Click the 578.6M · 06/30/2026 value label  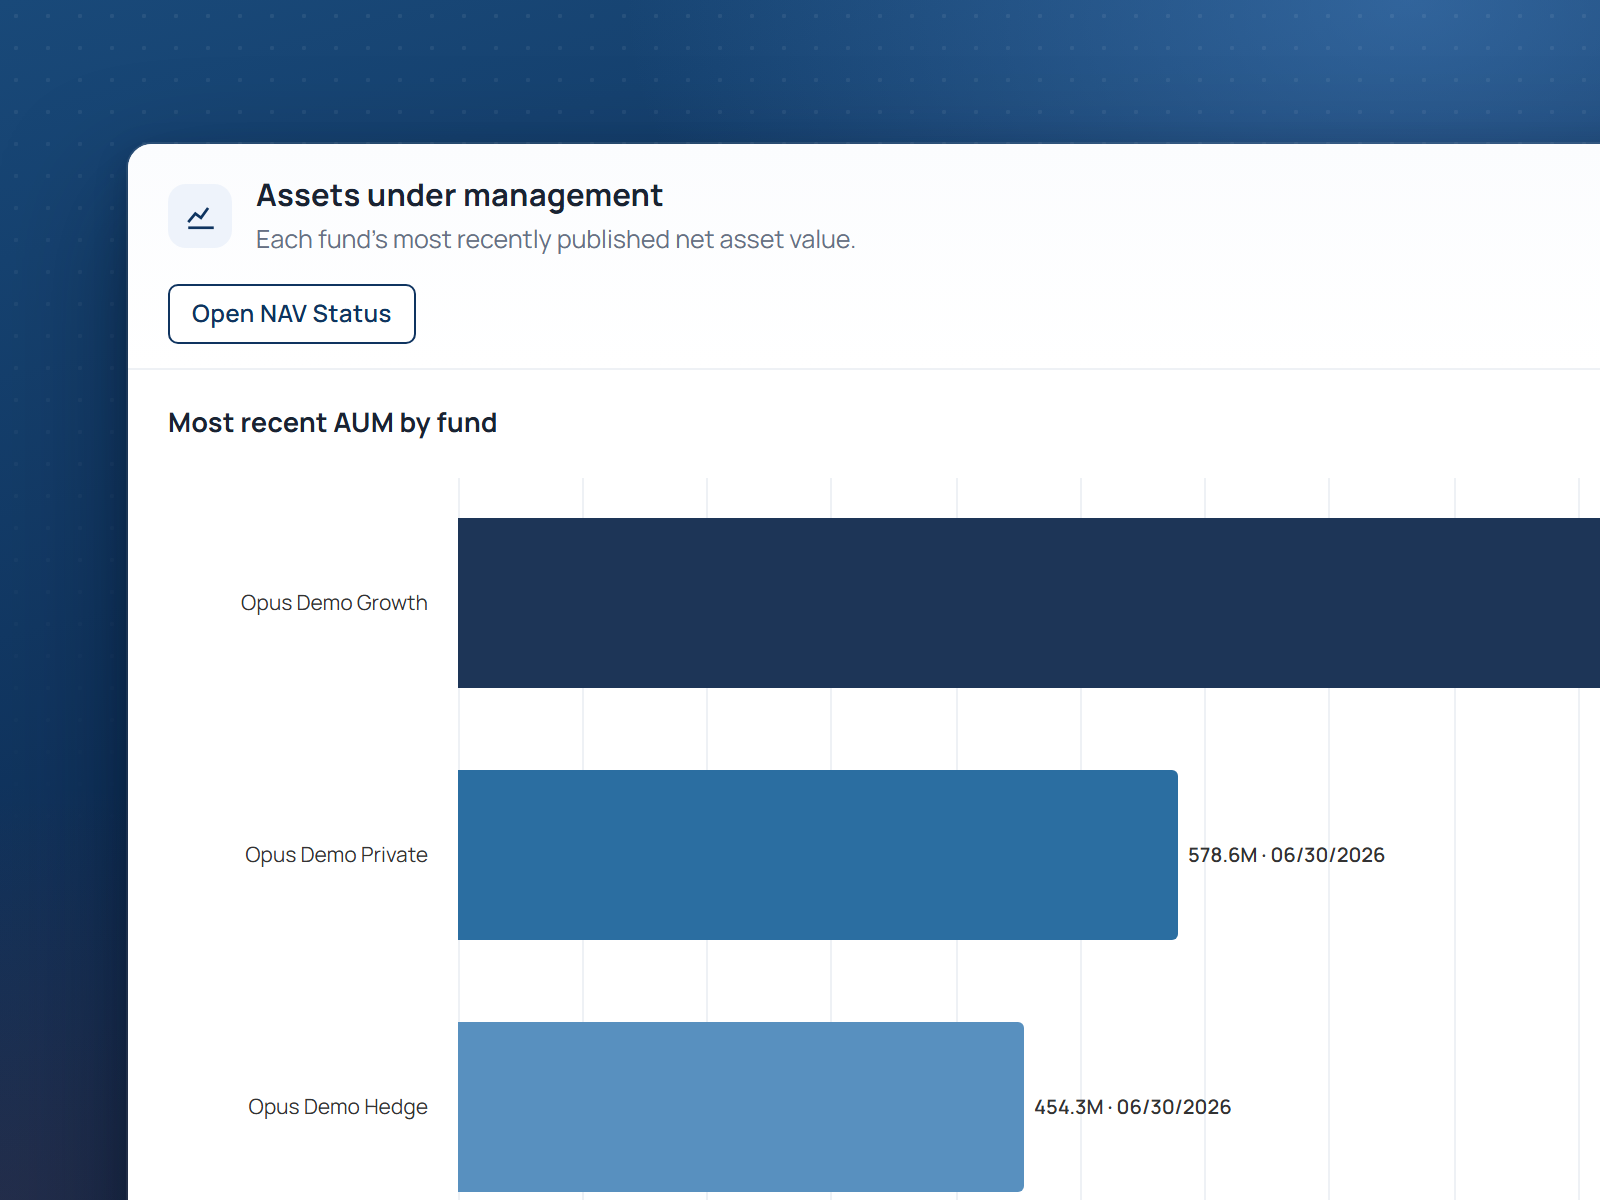[x=1286, y=855]
